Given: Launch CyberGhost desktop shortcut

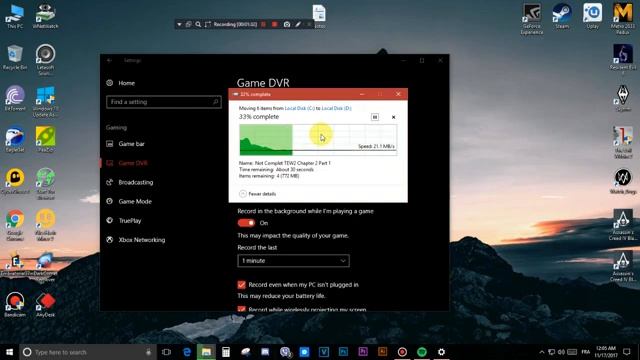Looking at the screenshot, I should 15,181.
